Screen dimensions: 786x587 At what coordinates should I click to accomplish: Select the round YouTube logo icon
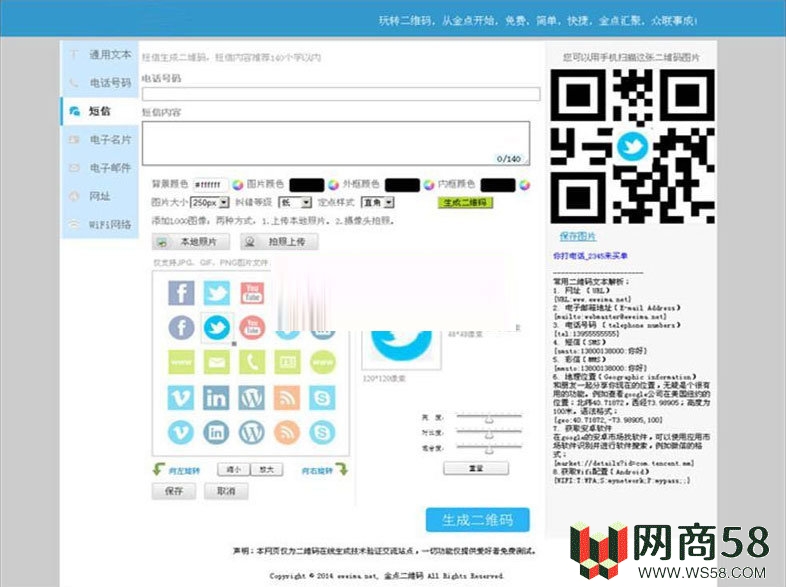[x=252, y=328]
